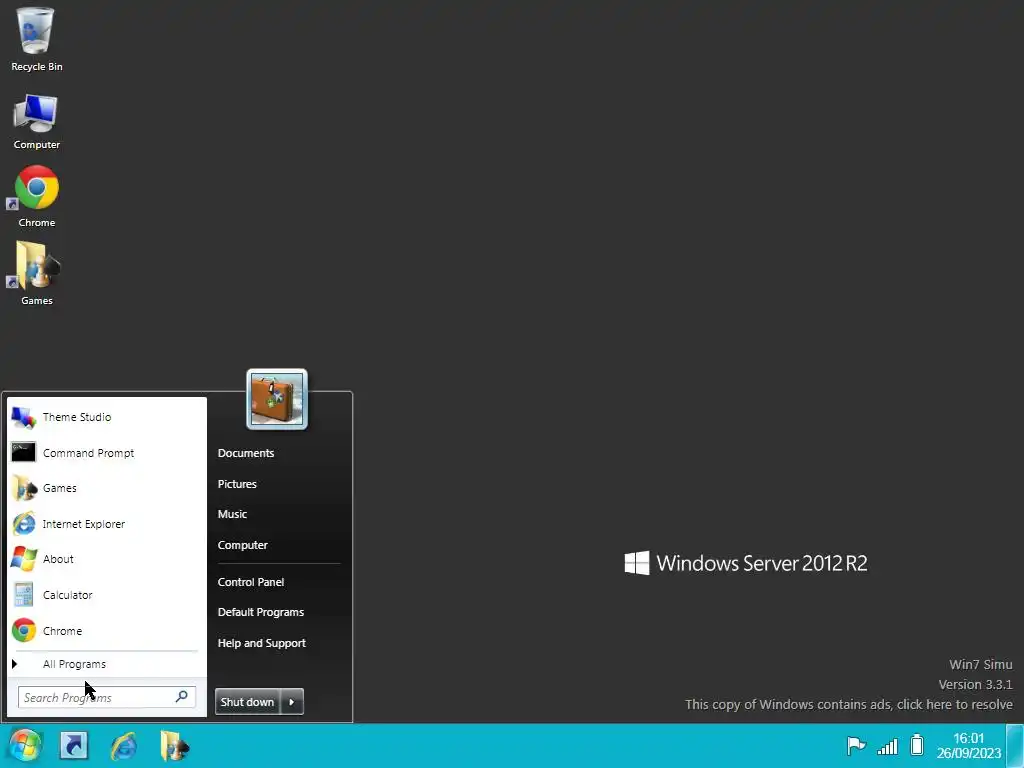This screenshot has height=768, width=1024.
Task: Click the battery tray icon
Action: [x=917, y=745]
